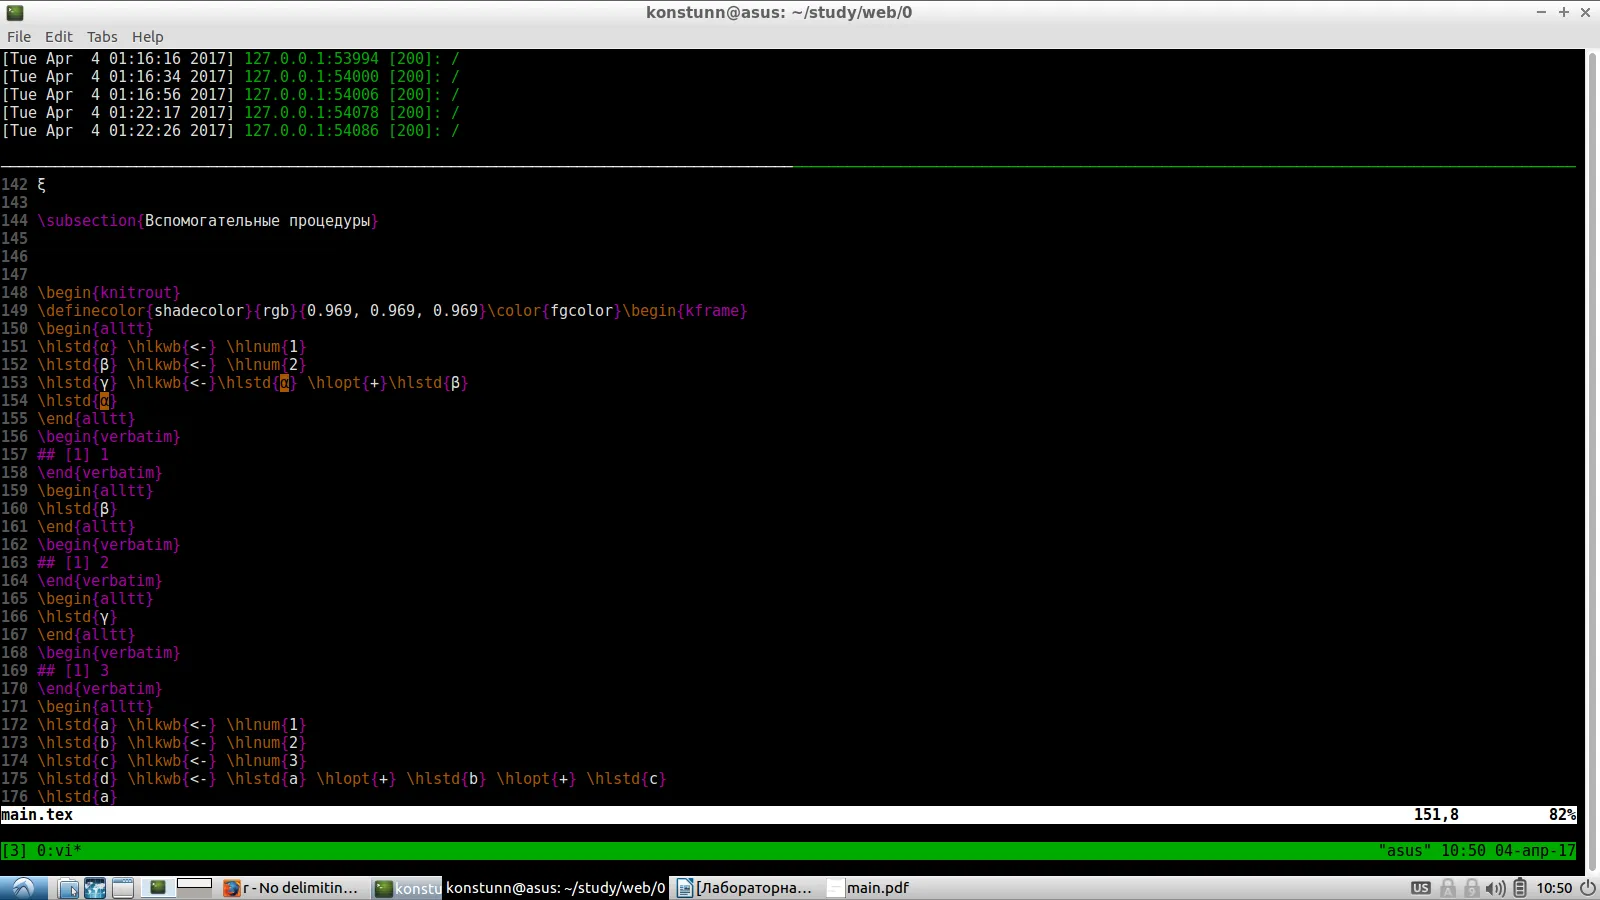This screenshot has width=1600, height=900.
Task: Click '\end{verbatim}' on line 158
Action: click(x=100, y=473)
